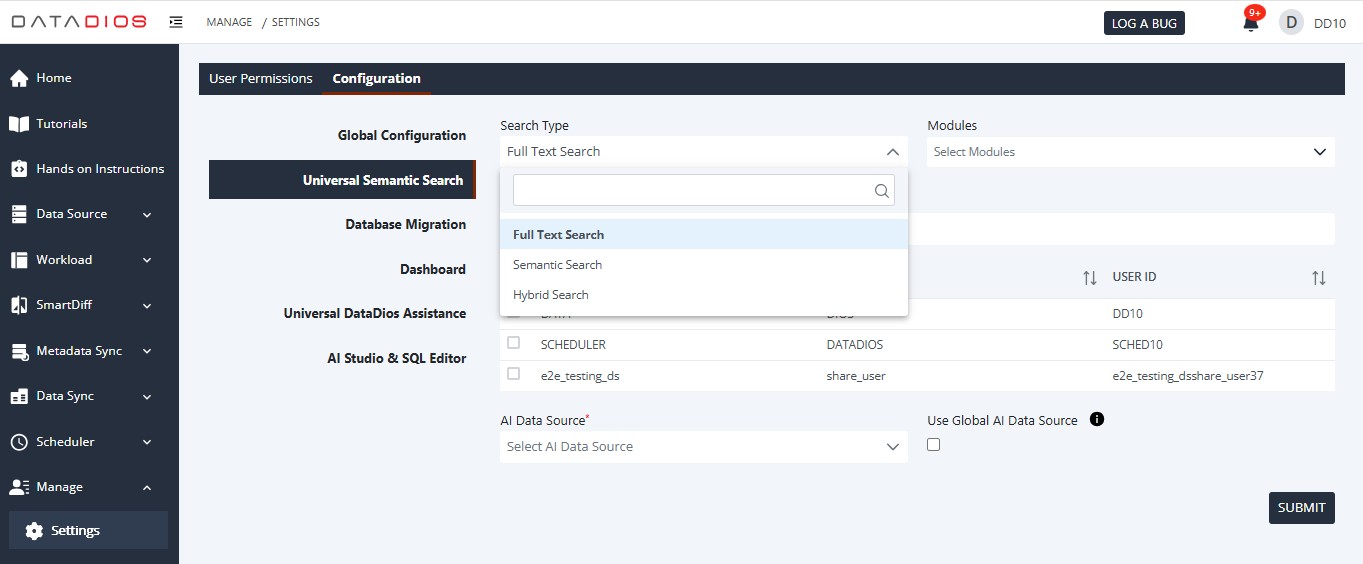The height and width of the screenshot is (564, 1363).
Task: Click the Home icon in sidebar
Action: click(19, 78)
